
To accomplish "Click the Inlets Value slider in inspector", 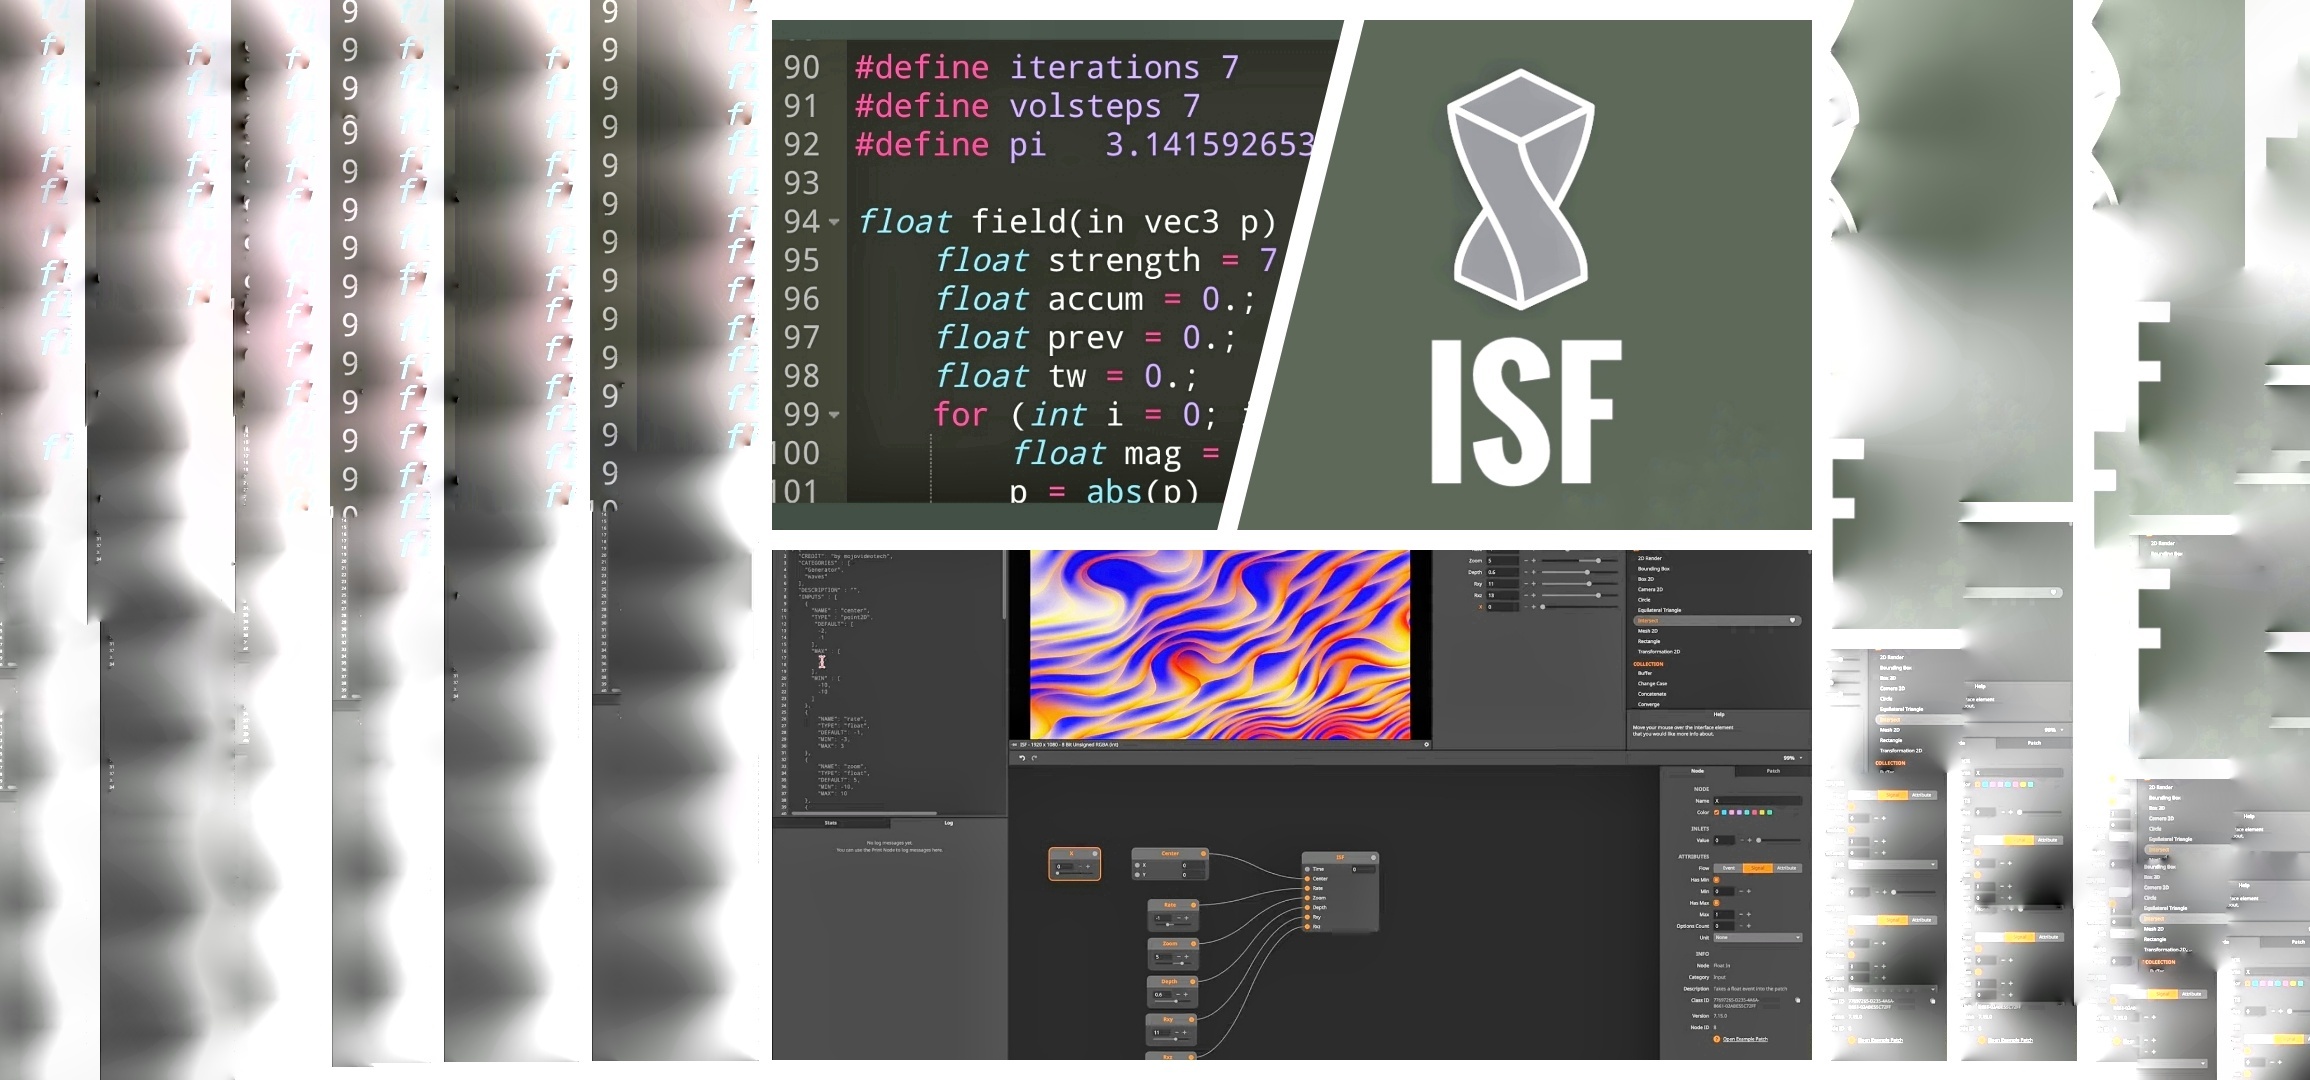I will (x=1778, y=840).
